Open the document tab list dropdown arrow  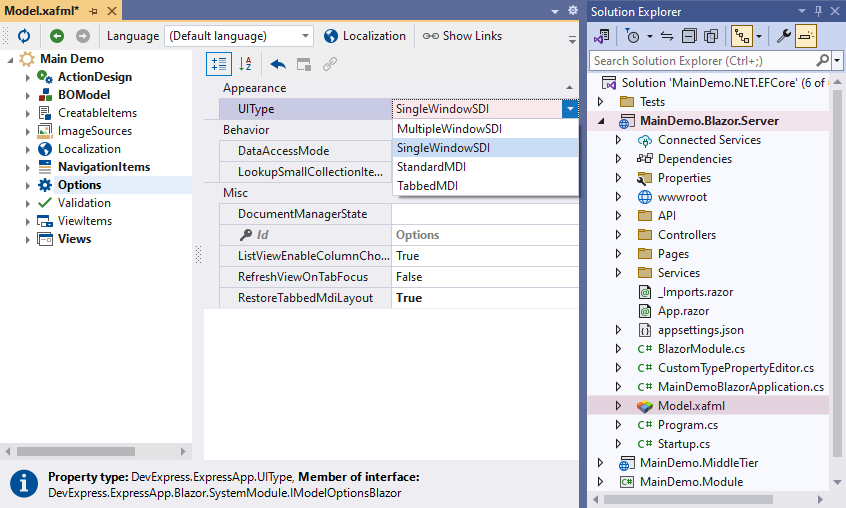click(x=555, y=11)
